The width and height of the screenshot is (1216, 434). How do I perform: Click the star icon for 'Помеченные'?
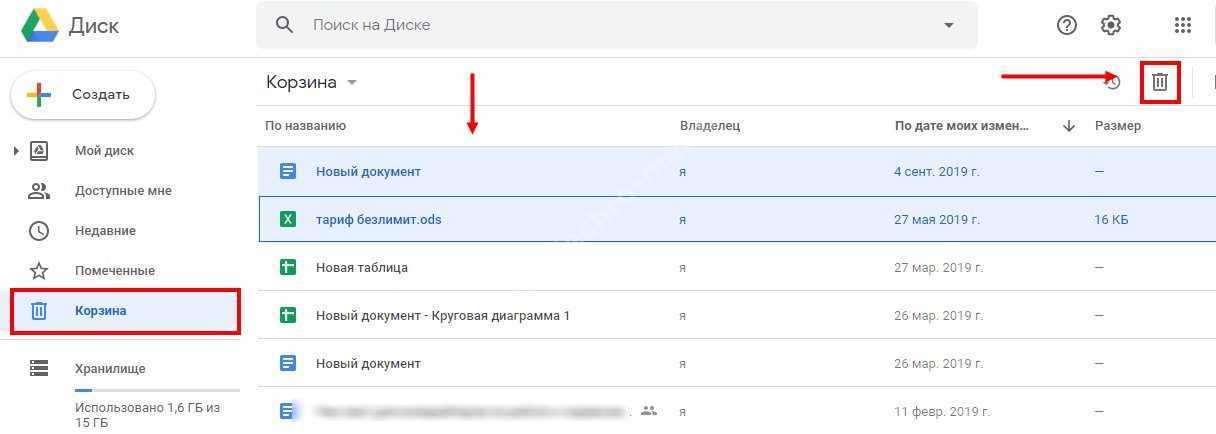point(39,271)
